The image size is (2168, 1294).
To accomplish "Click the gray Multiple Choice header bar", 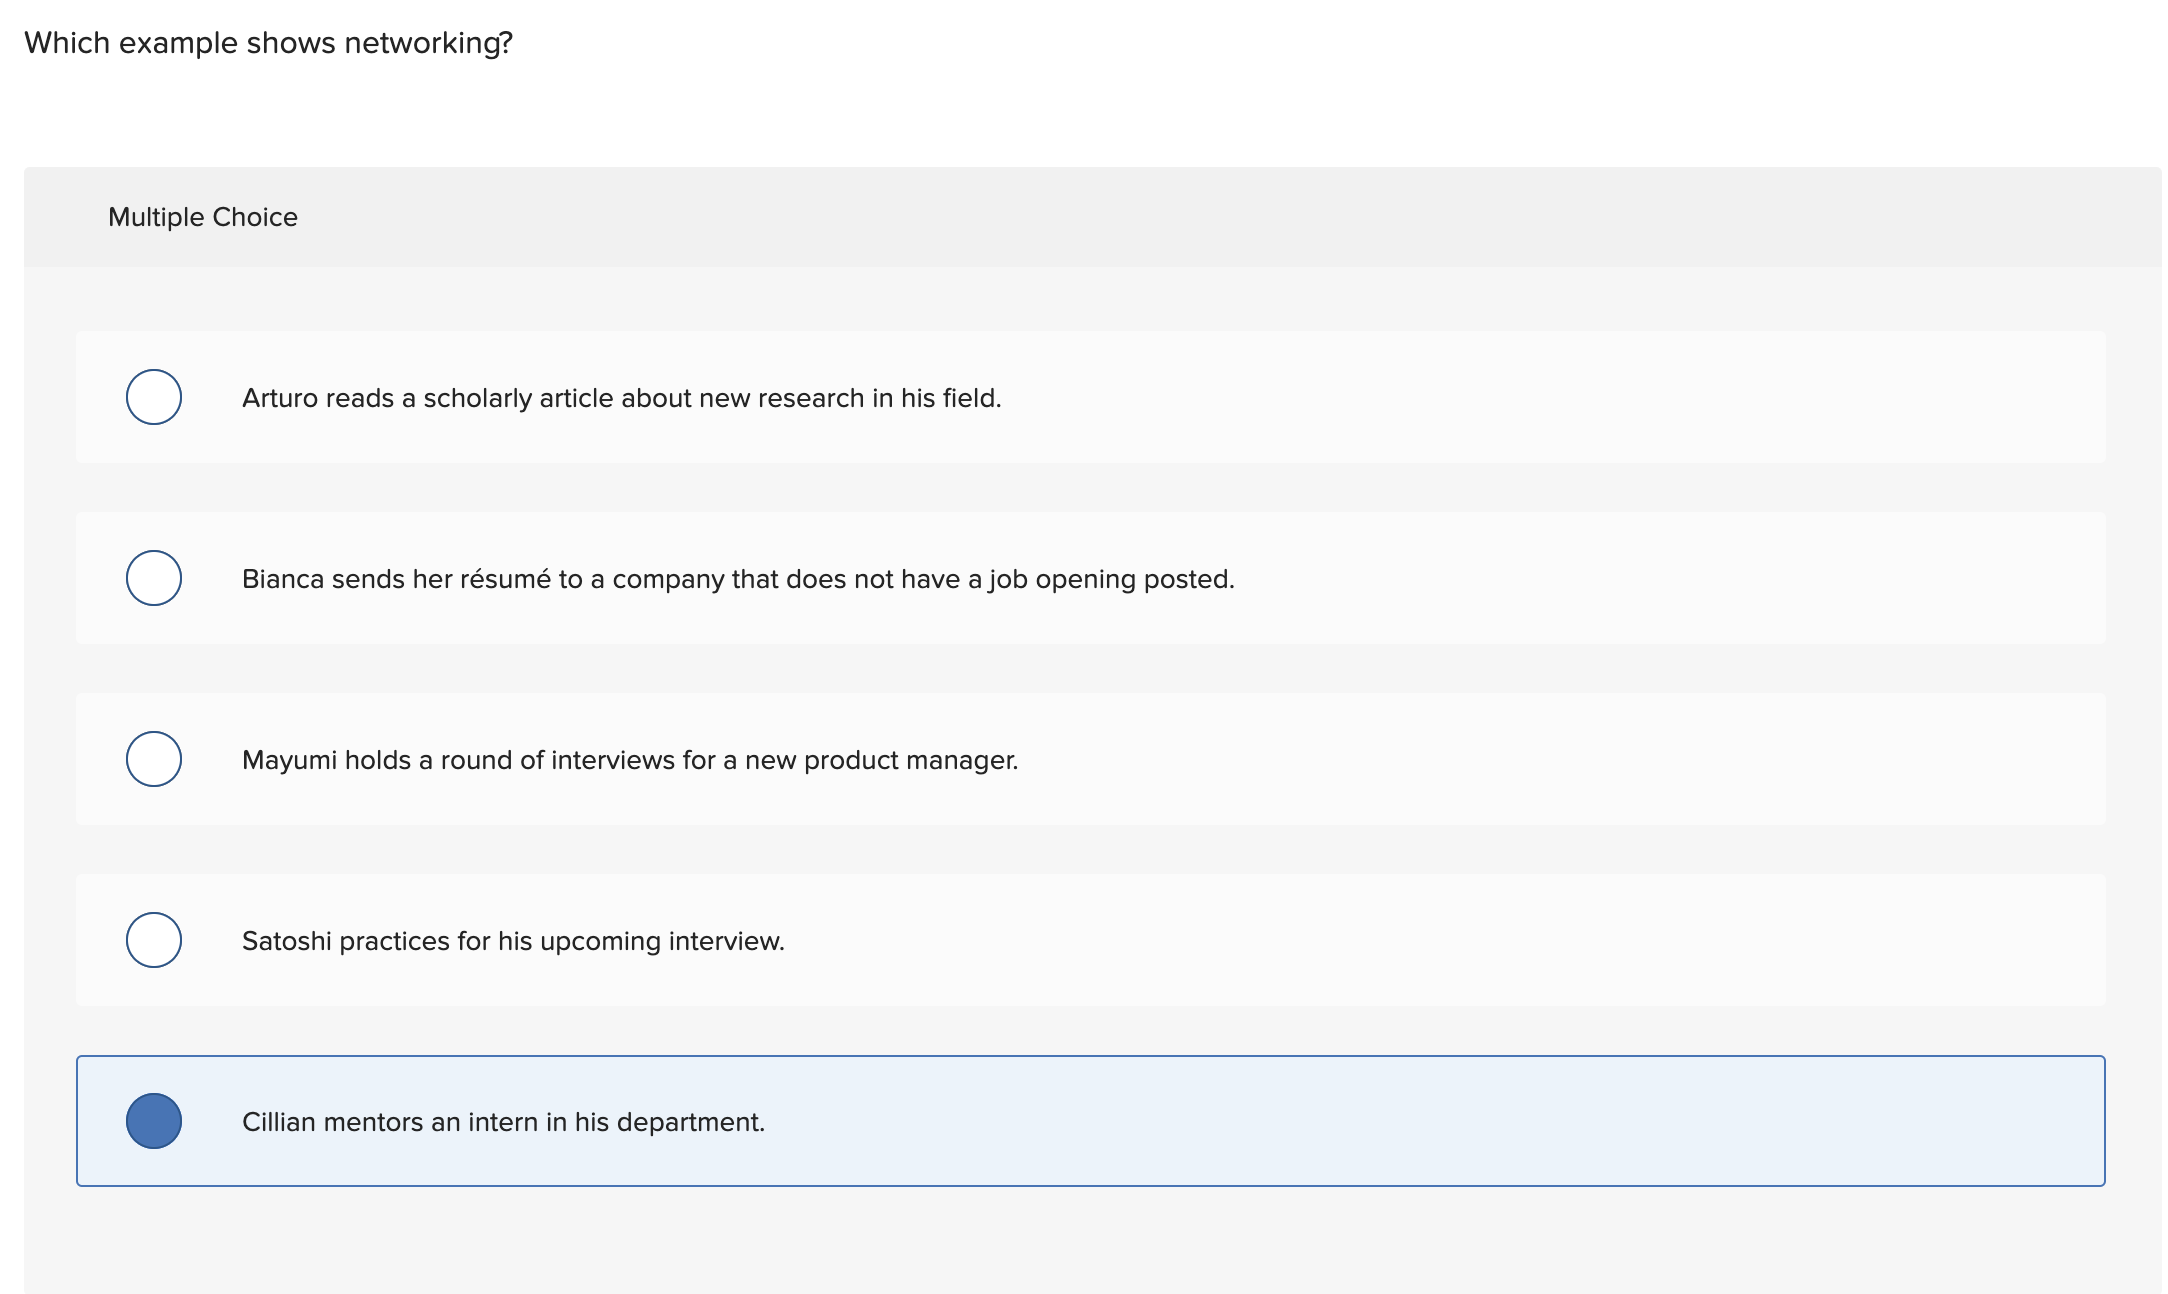I will pos(1200,217).
